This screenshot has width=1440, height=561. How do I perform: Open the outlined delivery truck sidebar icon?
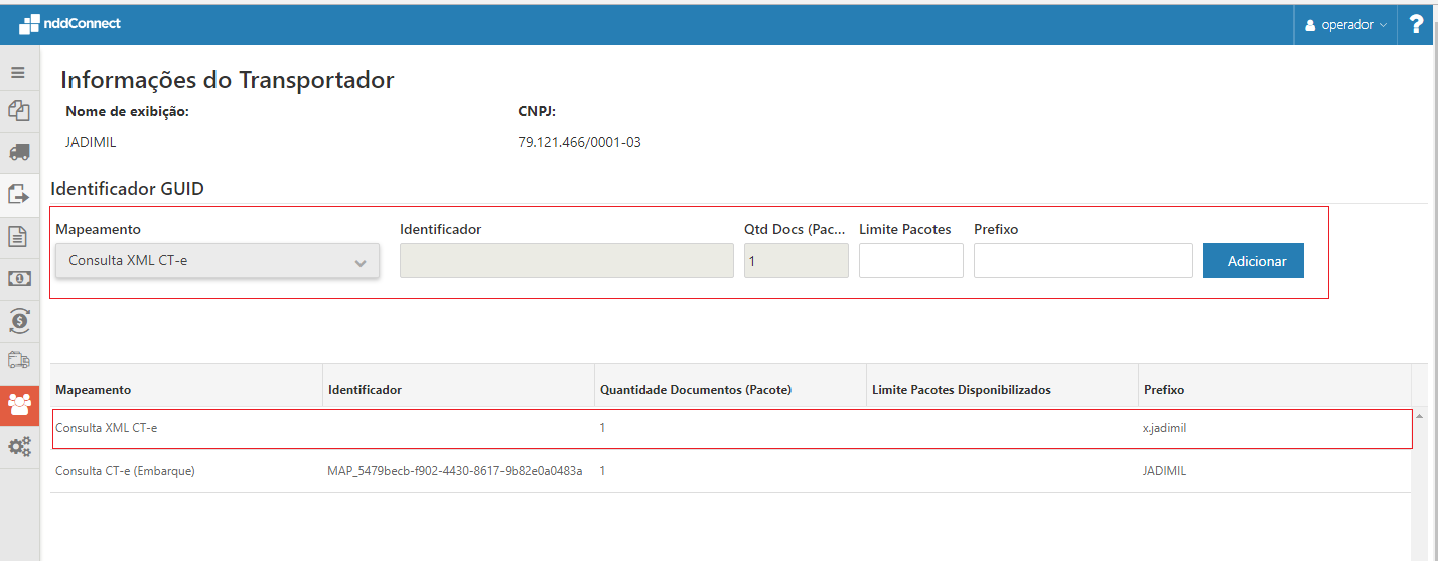click(x=18, y=360)
